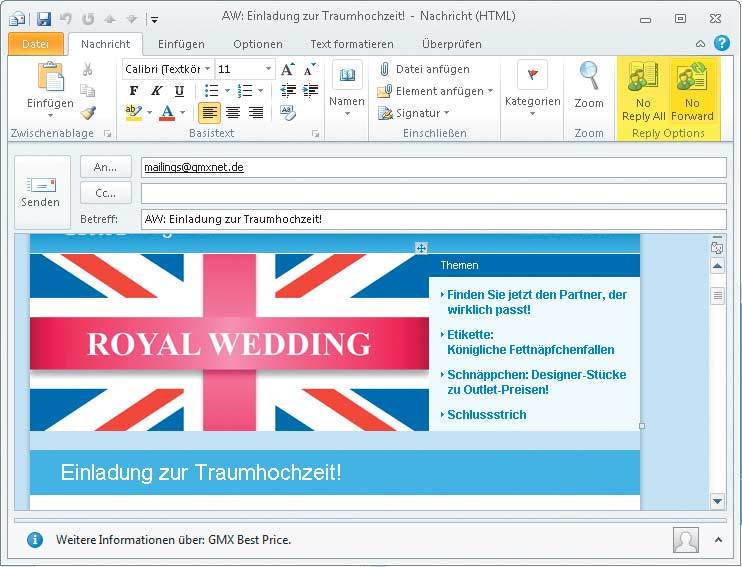The height and width of the screenshot is (567, 742).
Task: Open the Text formatieren tab
Action: pos(351,44)
